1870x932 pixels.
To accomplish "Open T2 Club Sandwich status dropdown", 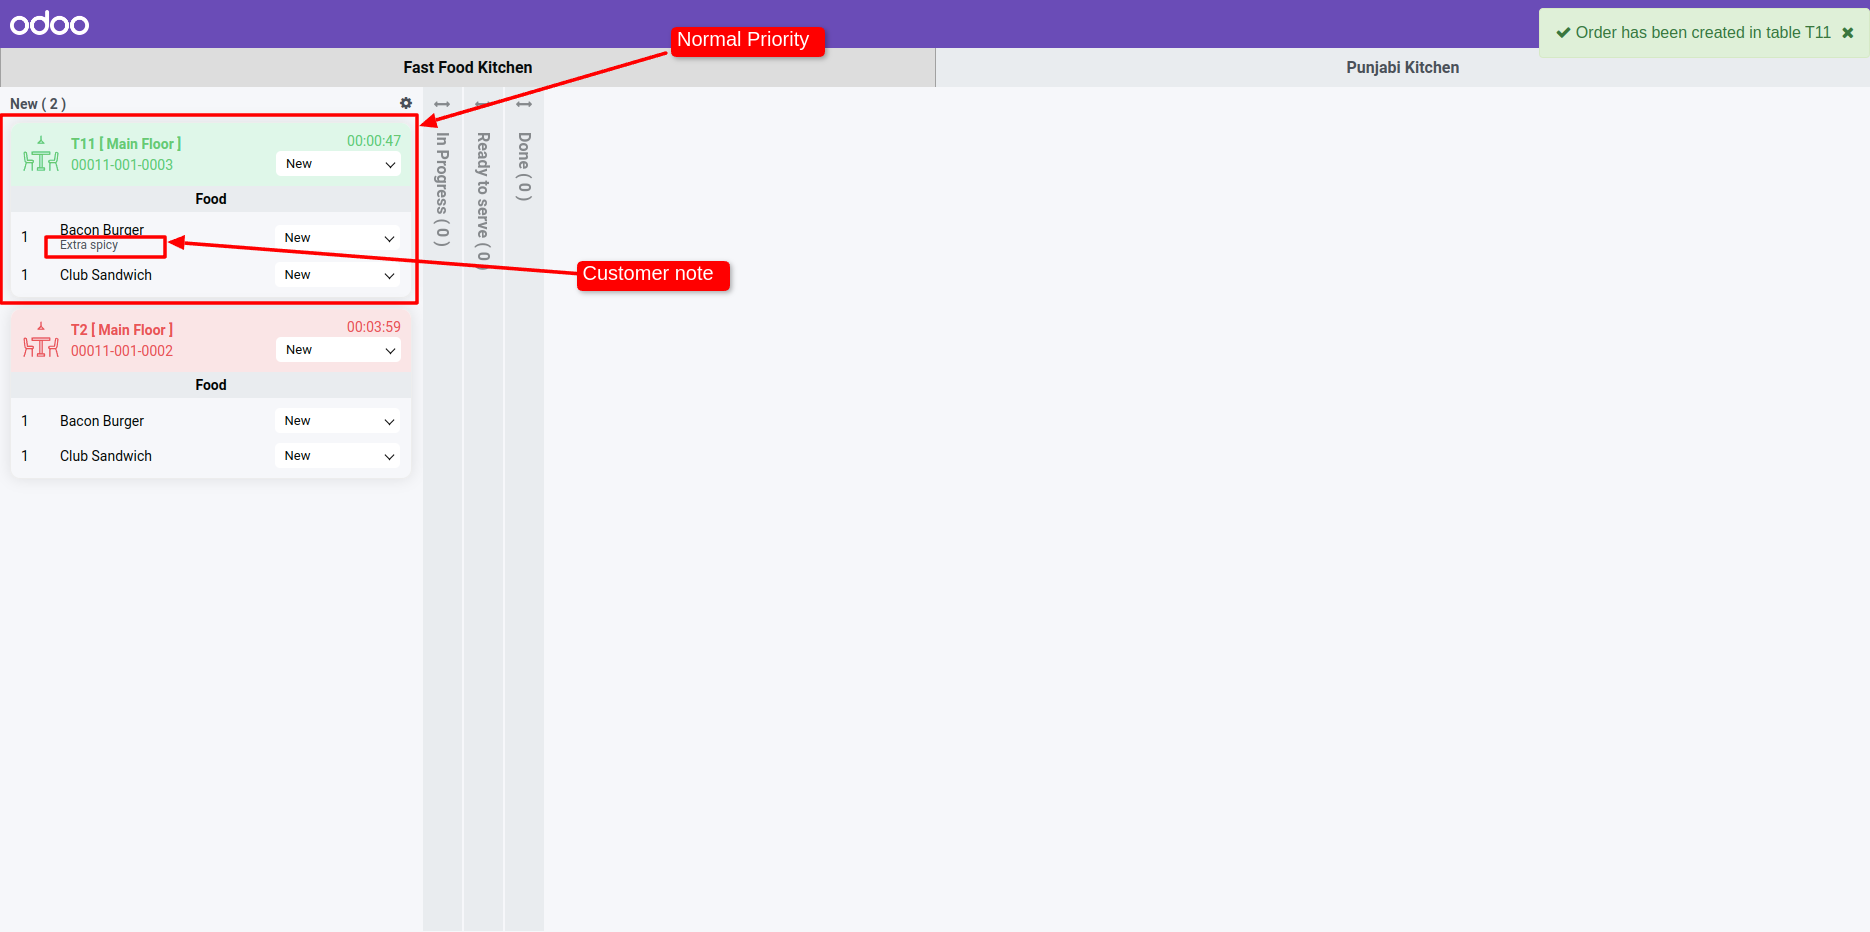I will (337, 456).
